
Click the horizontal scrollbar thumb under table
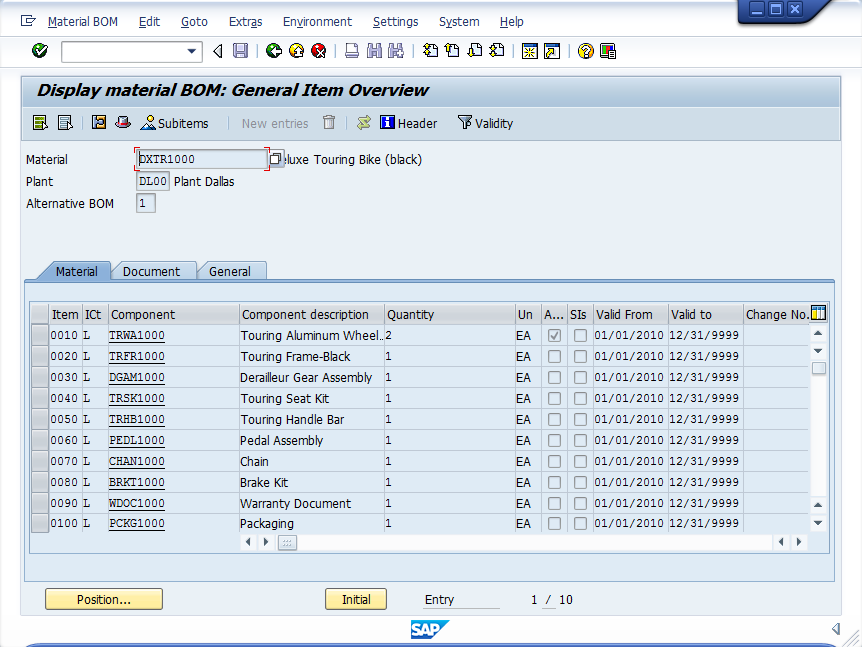coord(287,543)
